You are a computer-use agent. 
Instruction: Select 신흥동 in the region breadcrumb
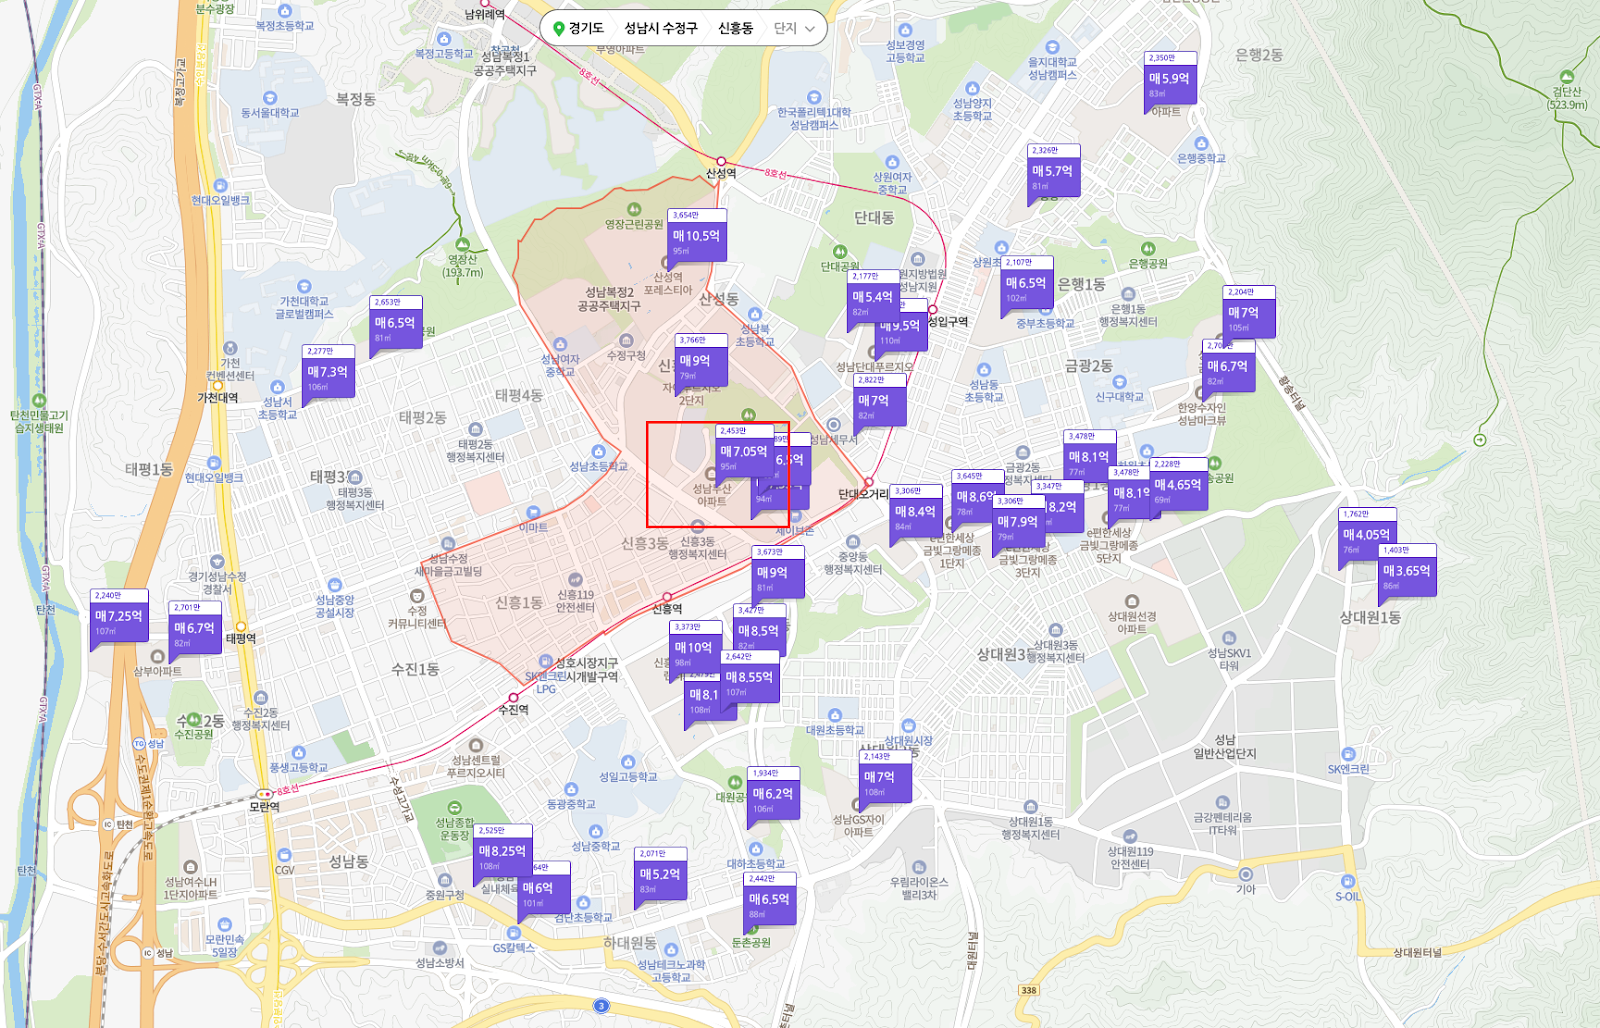click(x=735, y=28)
